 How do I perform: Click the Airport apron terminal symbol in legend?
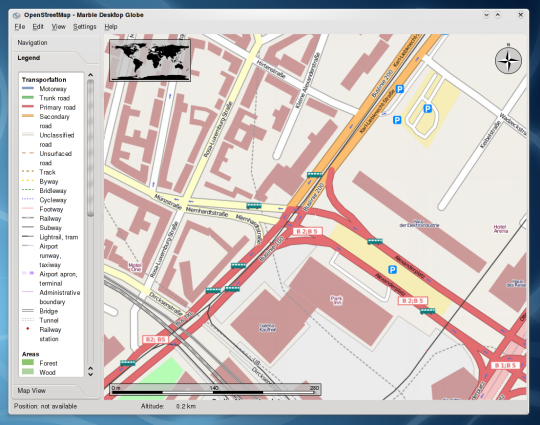[x=28, y=273]
